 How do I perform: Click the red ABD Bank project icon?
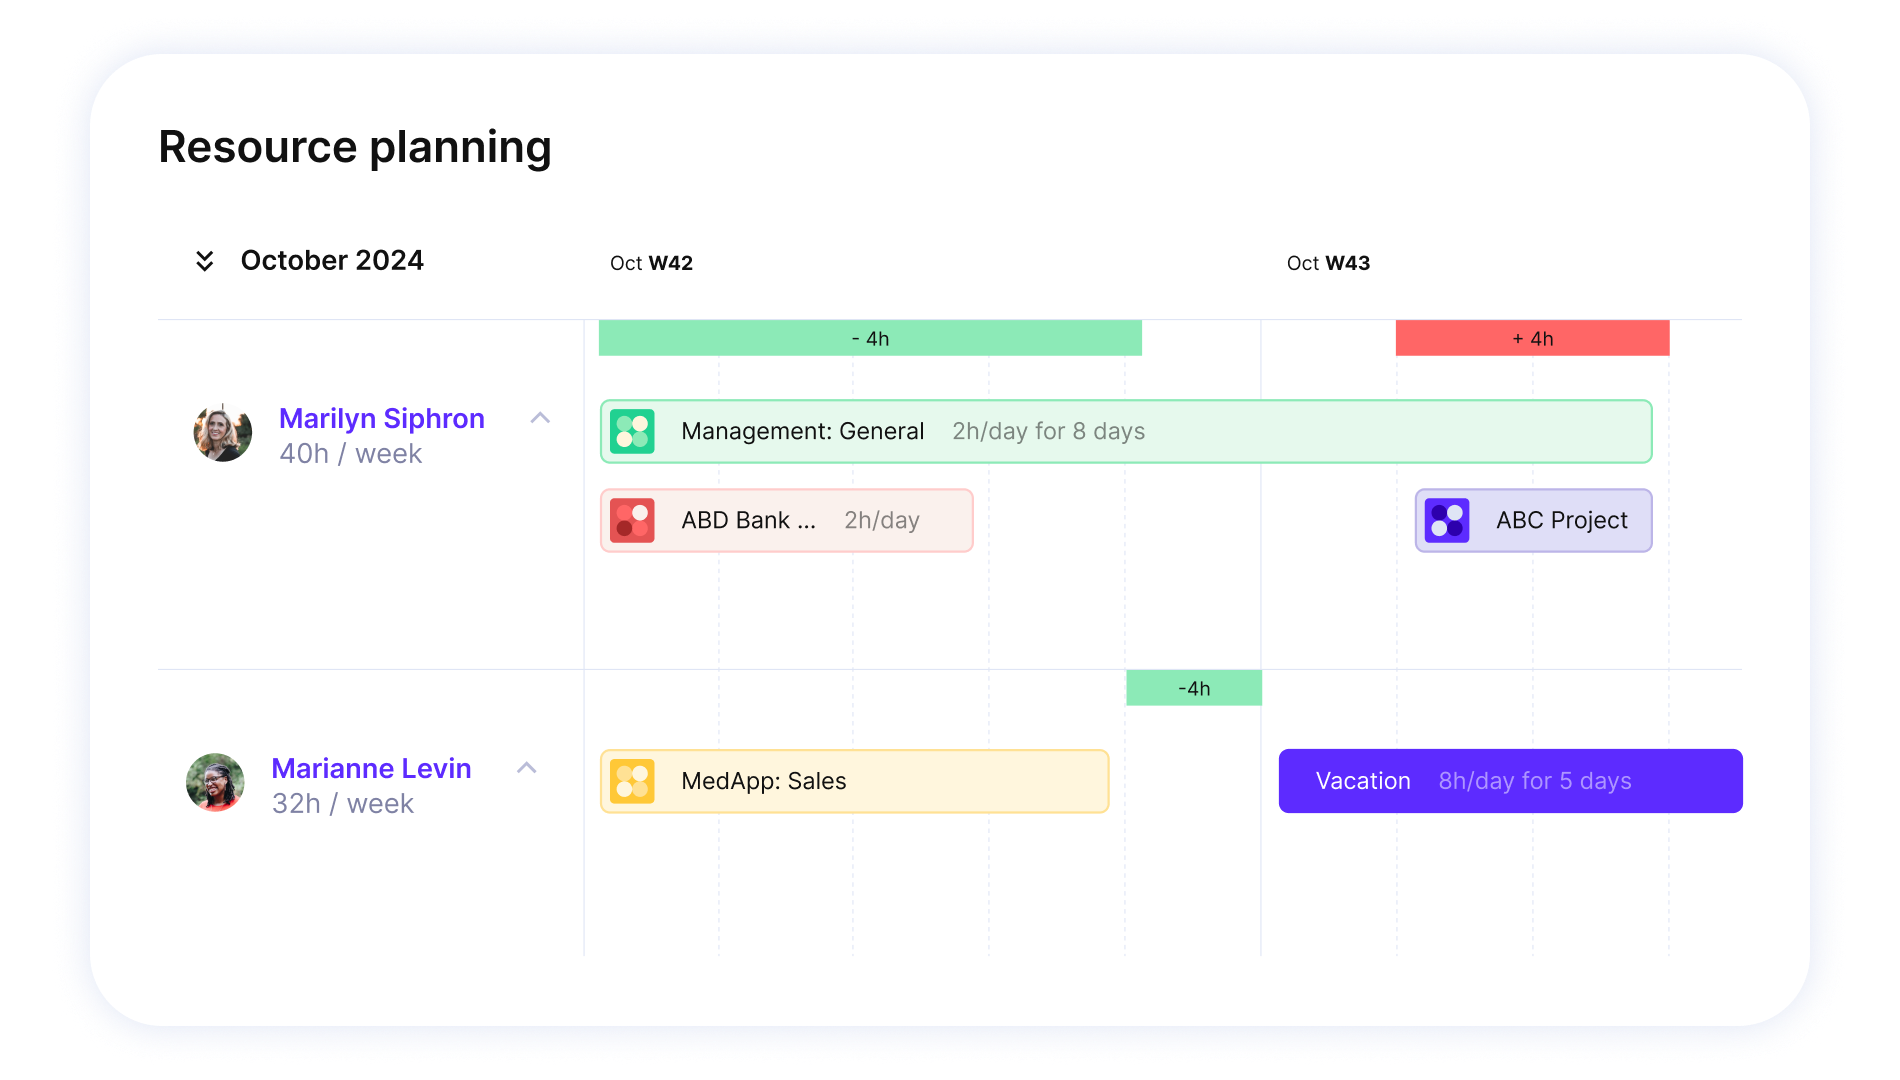click(x=632, y=521)
